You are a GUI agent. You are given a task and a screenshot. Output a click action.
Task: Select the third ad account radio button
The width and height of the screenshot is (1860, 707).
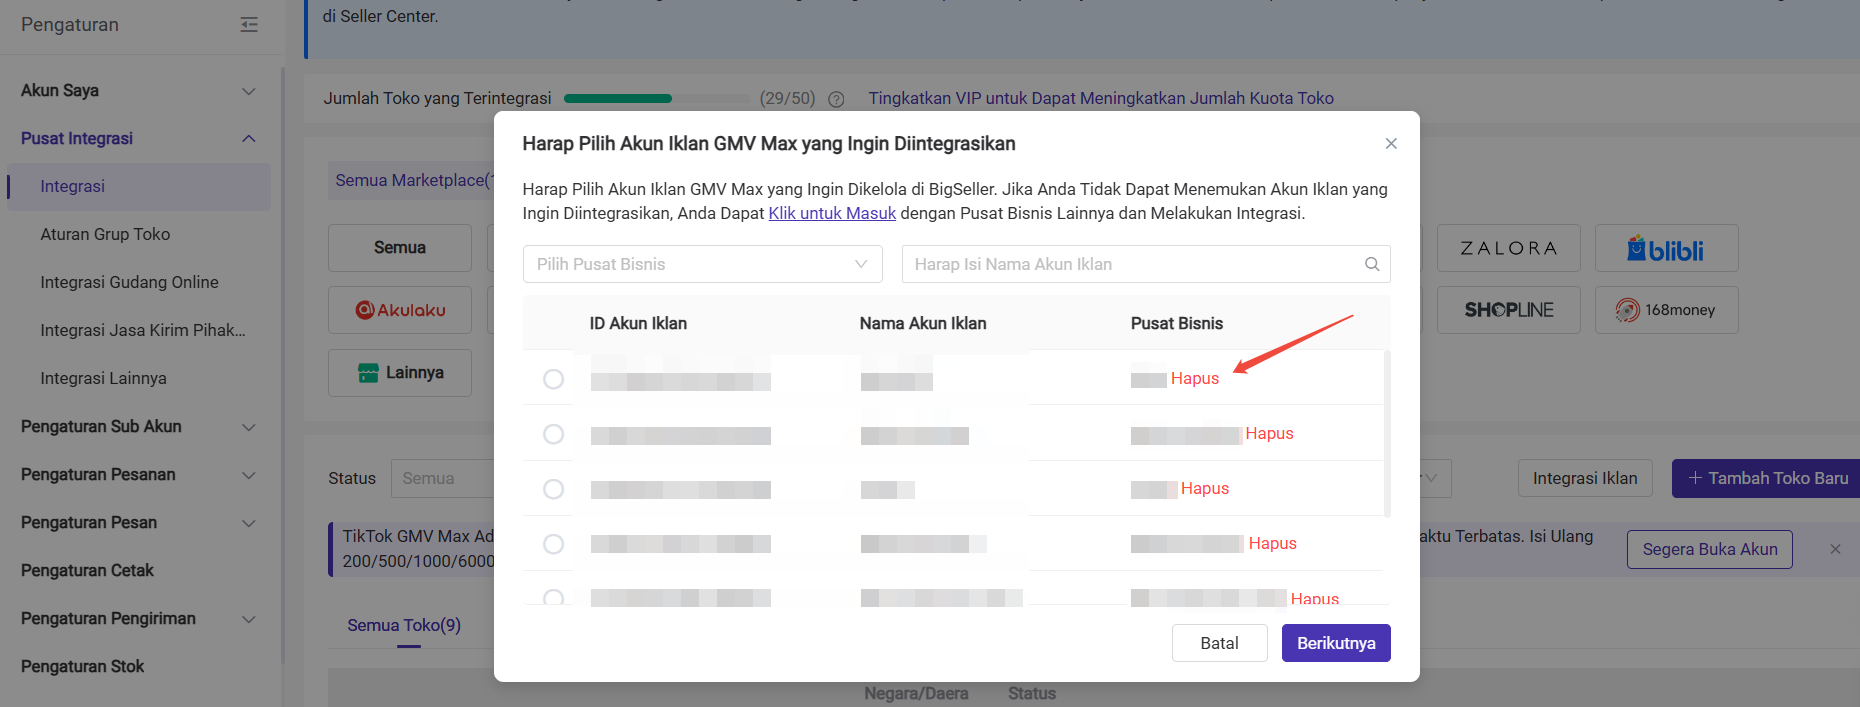point(553,489)
